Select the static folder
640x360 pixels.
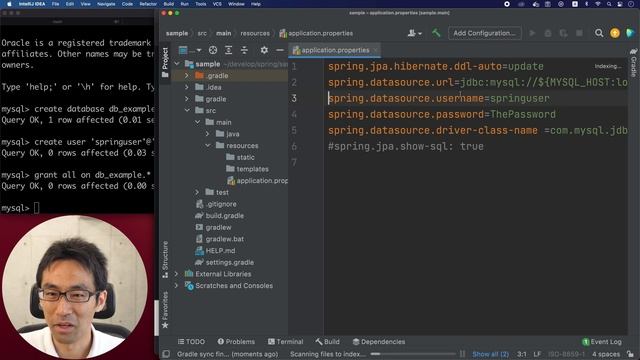pos(240,157)
